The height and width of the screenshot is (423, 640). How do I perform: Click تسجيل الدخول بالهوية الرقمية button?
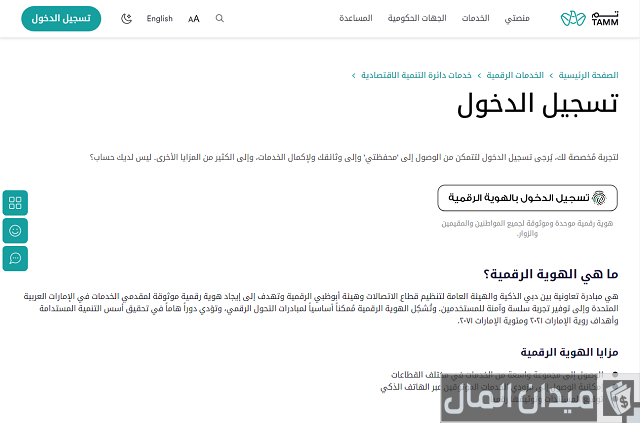527,198
